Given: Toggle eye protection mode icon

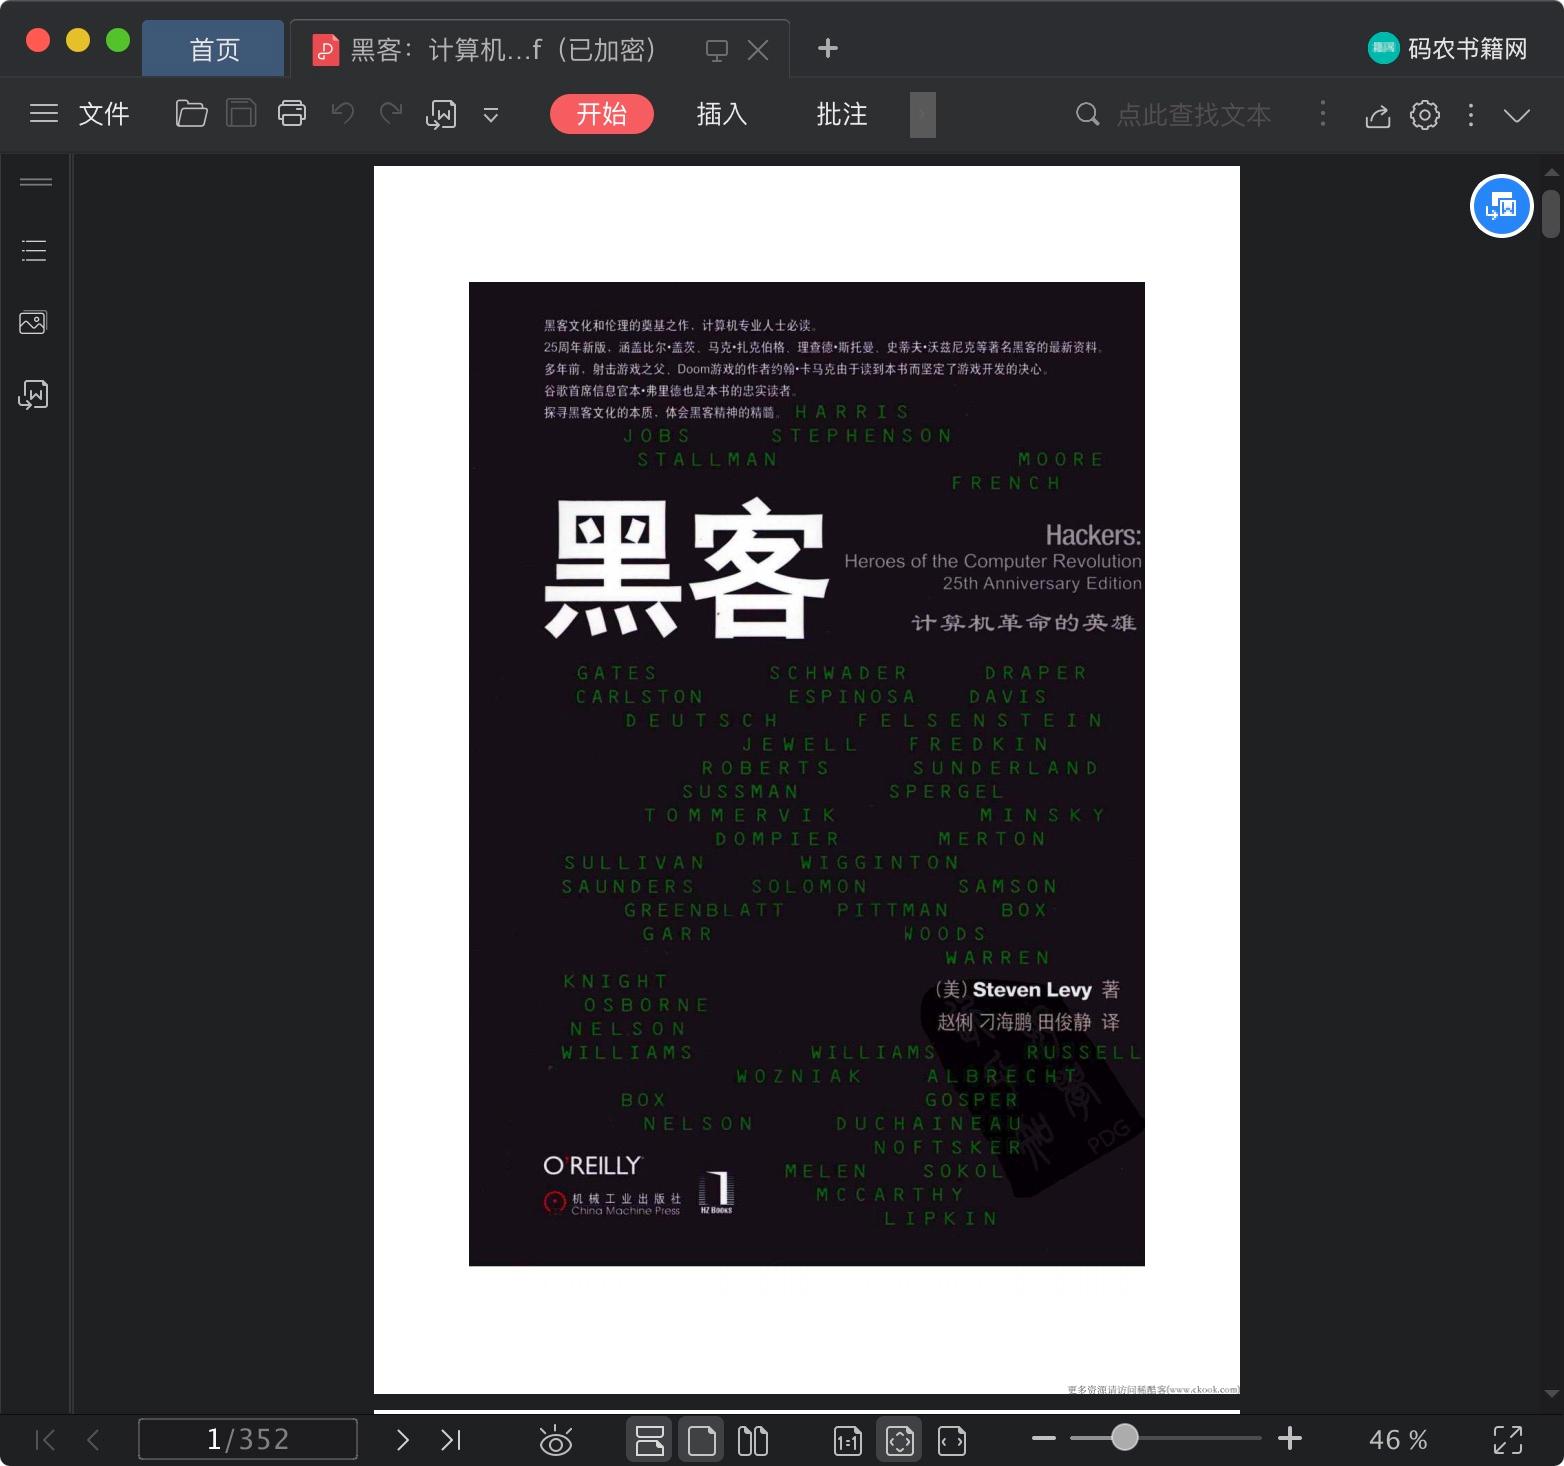Looking at the screenshot, I should (x=555, y=1440).
